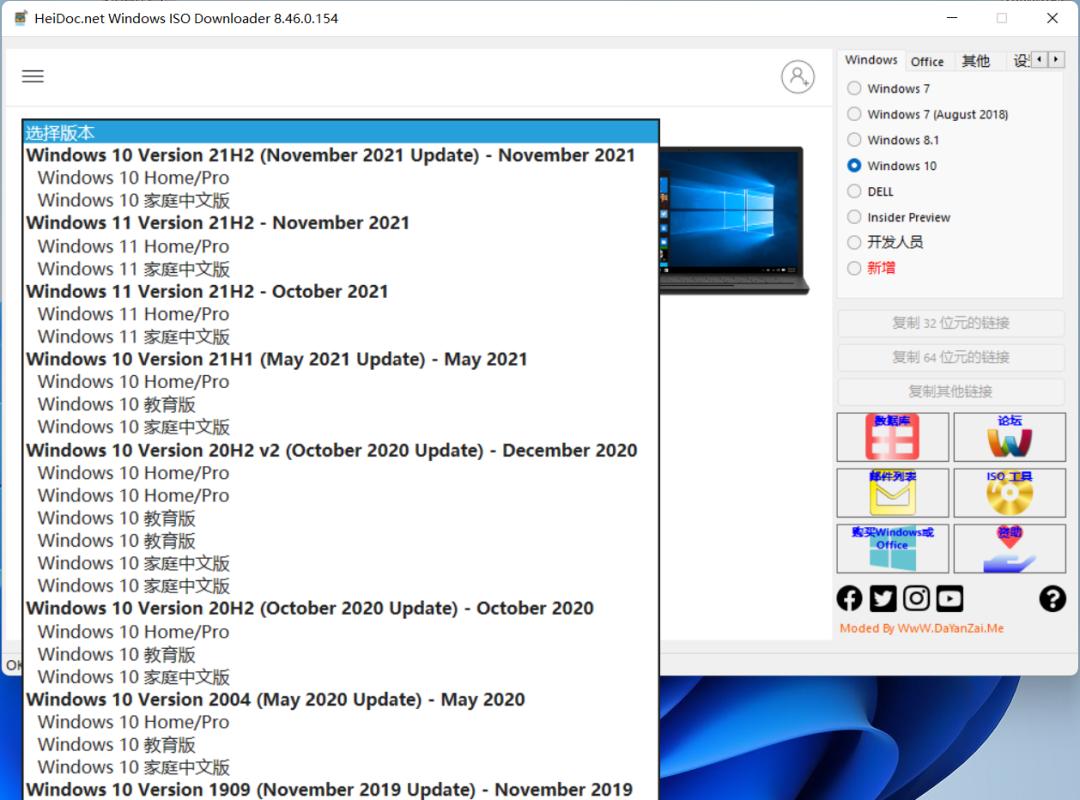The image size is (1080, 800).
Task: Select the Windows 7 radio button
Action: [854, 89]
